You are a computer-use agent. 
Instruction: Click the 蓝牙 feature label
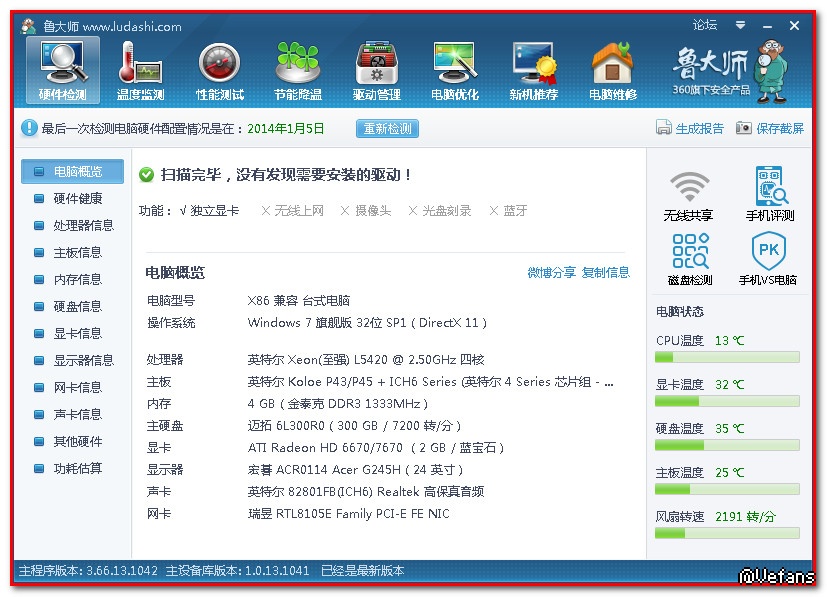515,211
